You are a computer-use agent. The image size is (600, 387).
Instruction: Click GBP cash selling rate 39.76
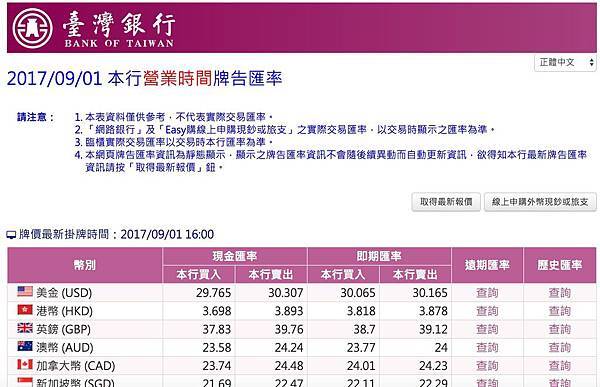[289, 329]
